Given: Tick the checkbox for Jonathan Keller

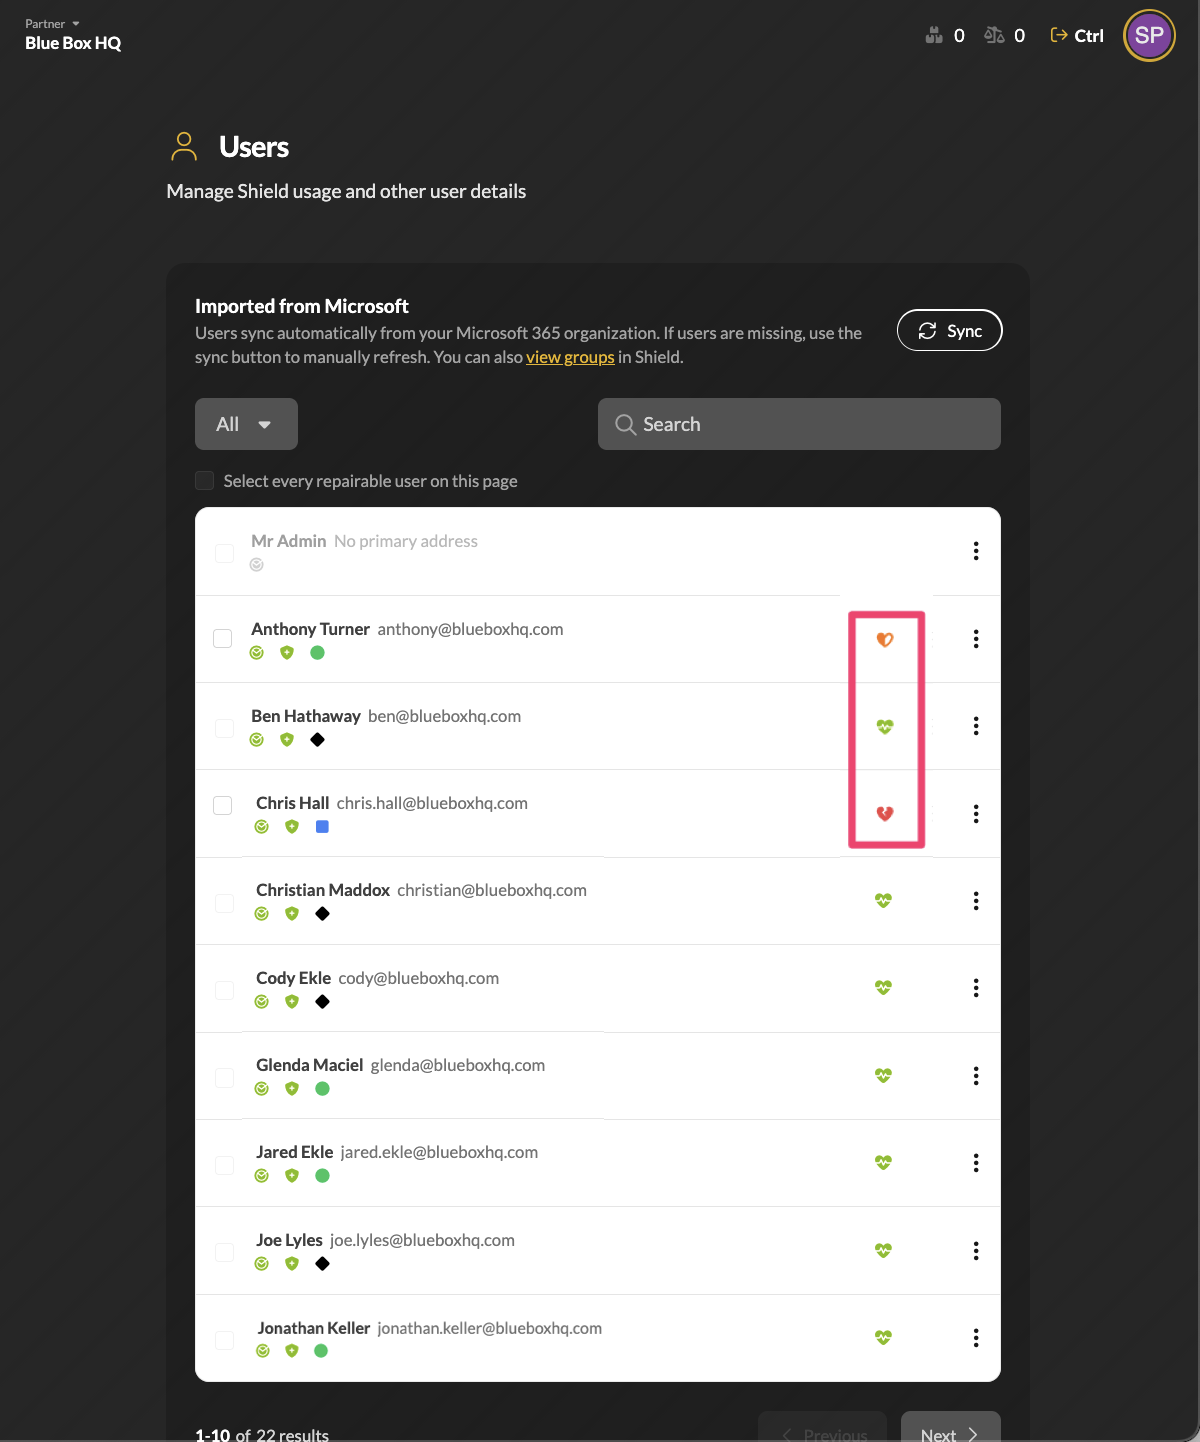Looking at the screenshot, I should (225, 1340).
